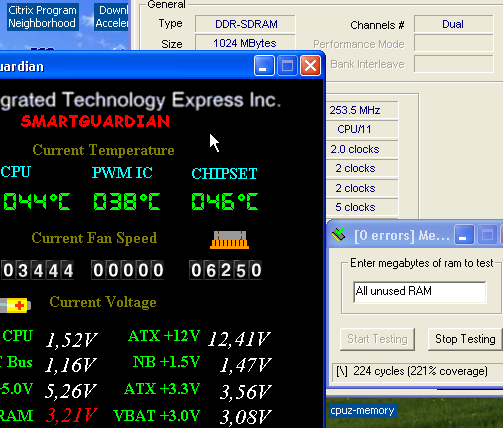This screenshot has height=428, width=503.
Task: Click the SmartGuardian window title bar
Action: pyautogui.click(x=162, y=65)
